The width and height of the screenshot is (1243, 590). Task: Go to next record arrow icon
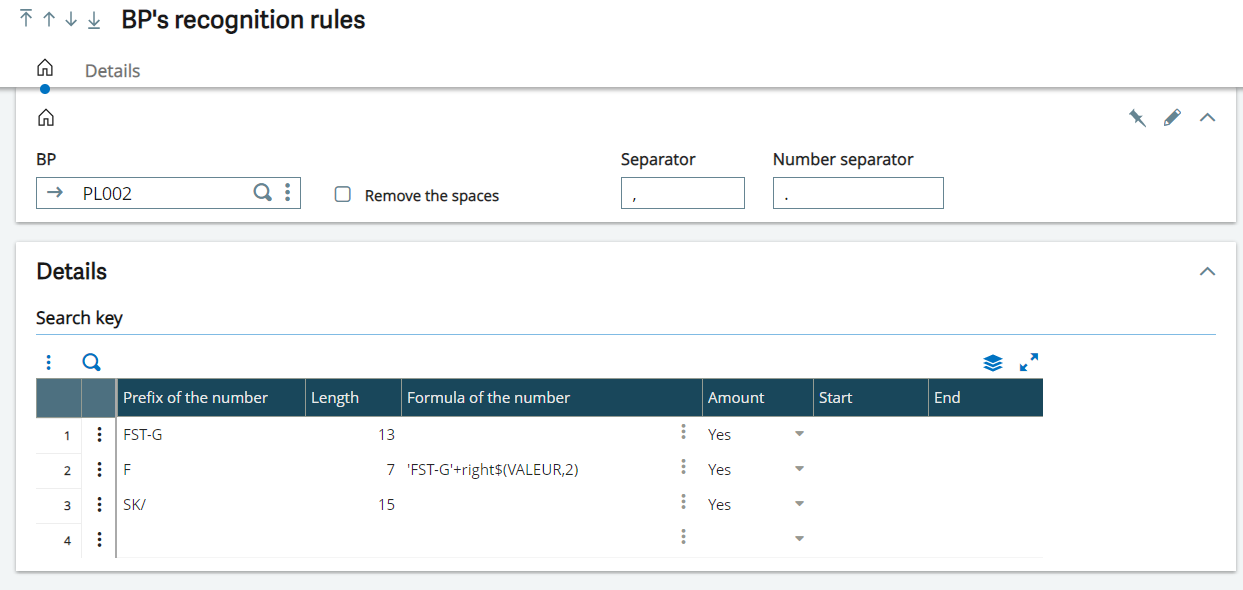tap(71, 19)
